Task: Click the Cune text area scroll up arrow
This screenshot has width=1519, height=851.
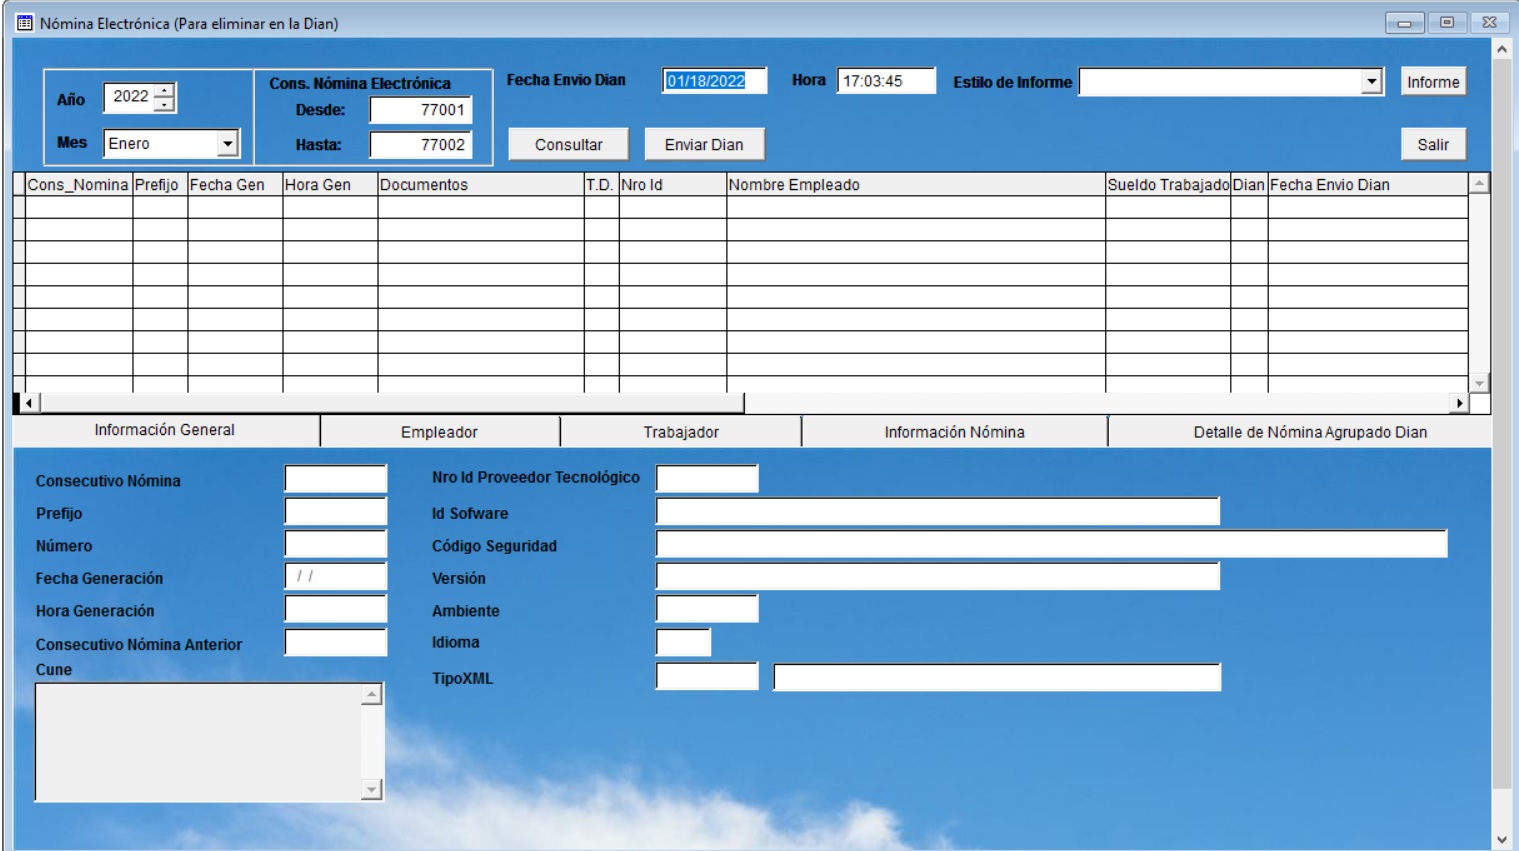Action: 372,694
